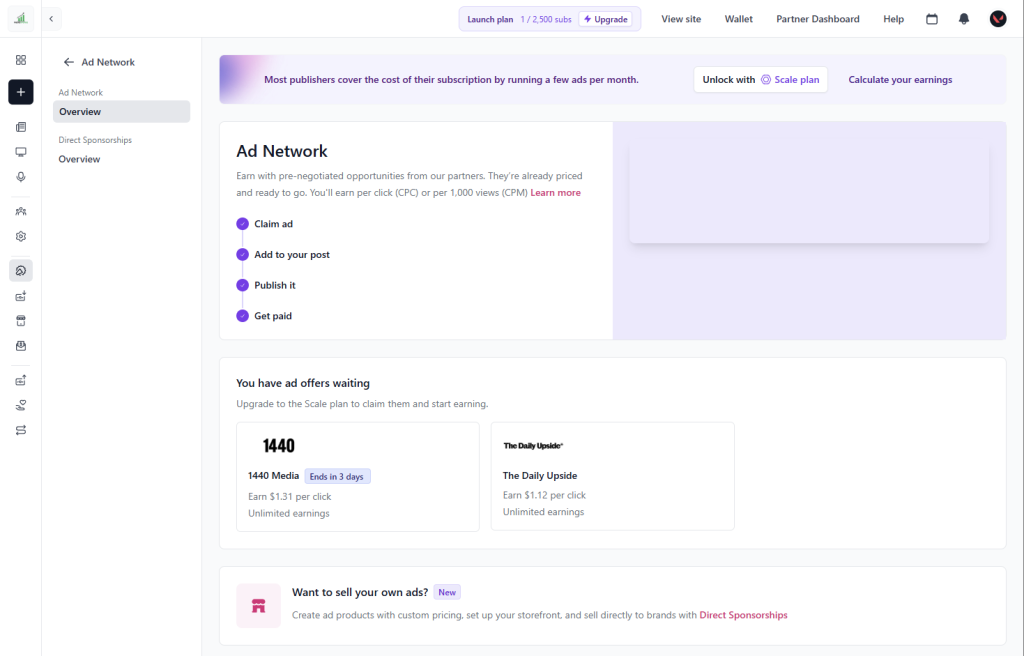Click the New badge beside sell ads
The width and height of the screenshot is (1024, 656).
coord(447,592)
